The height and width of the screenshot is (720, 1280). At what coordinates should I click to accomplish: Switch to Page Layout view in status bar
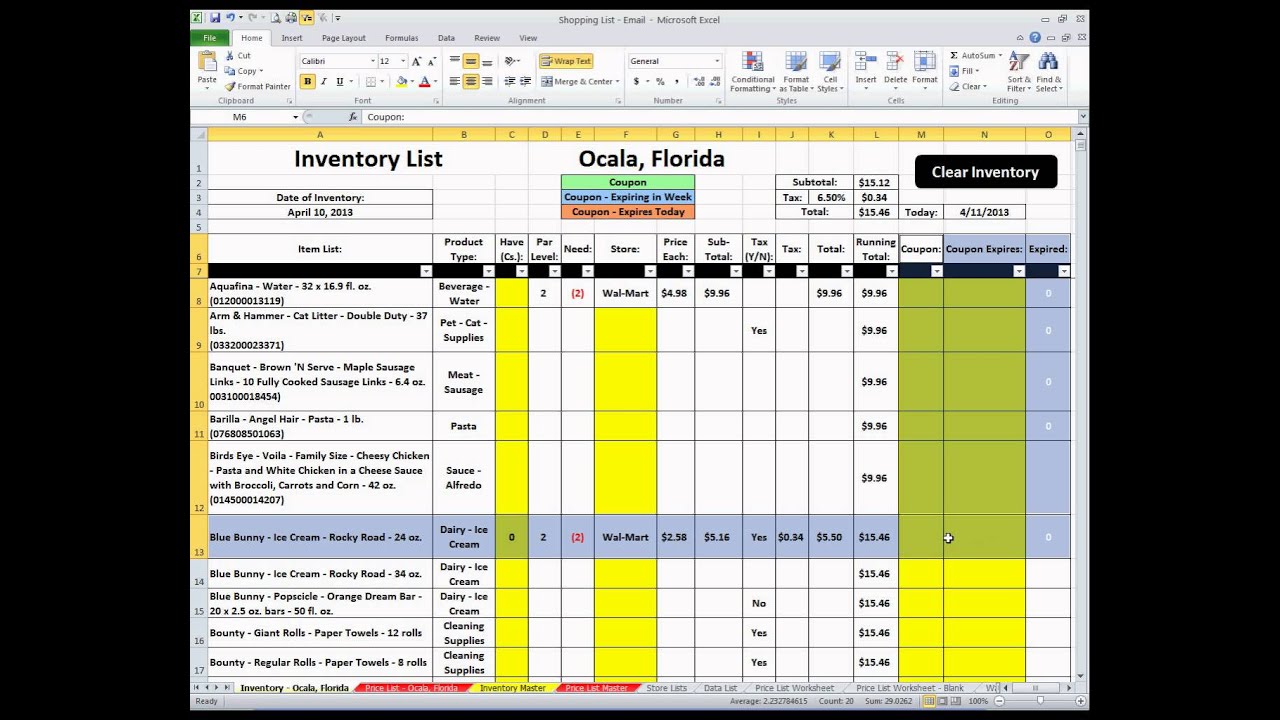tap(942, 701)
